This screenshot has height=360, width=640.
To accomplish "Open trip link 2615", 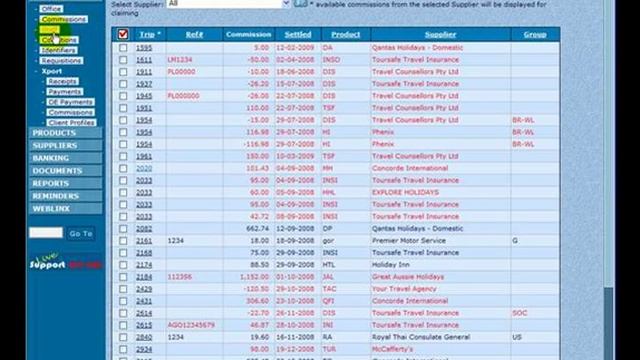I will pyautogui.click(x=144, y=325).
